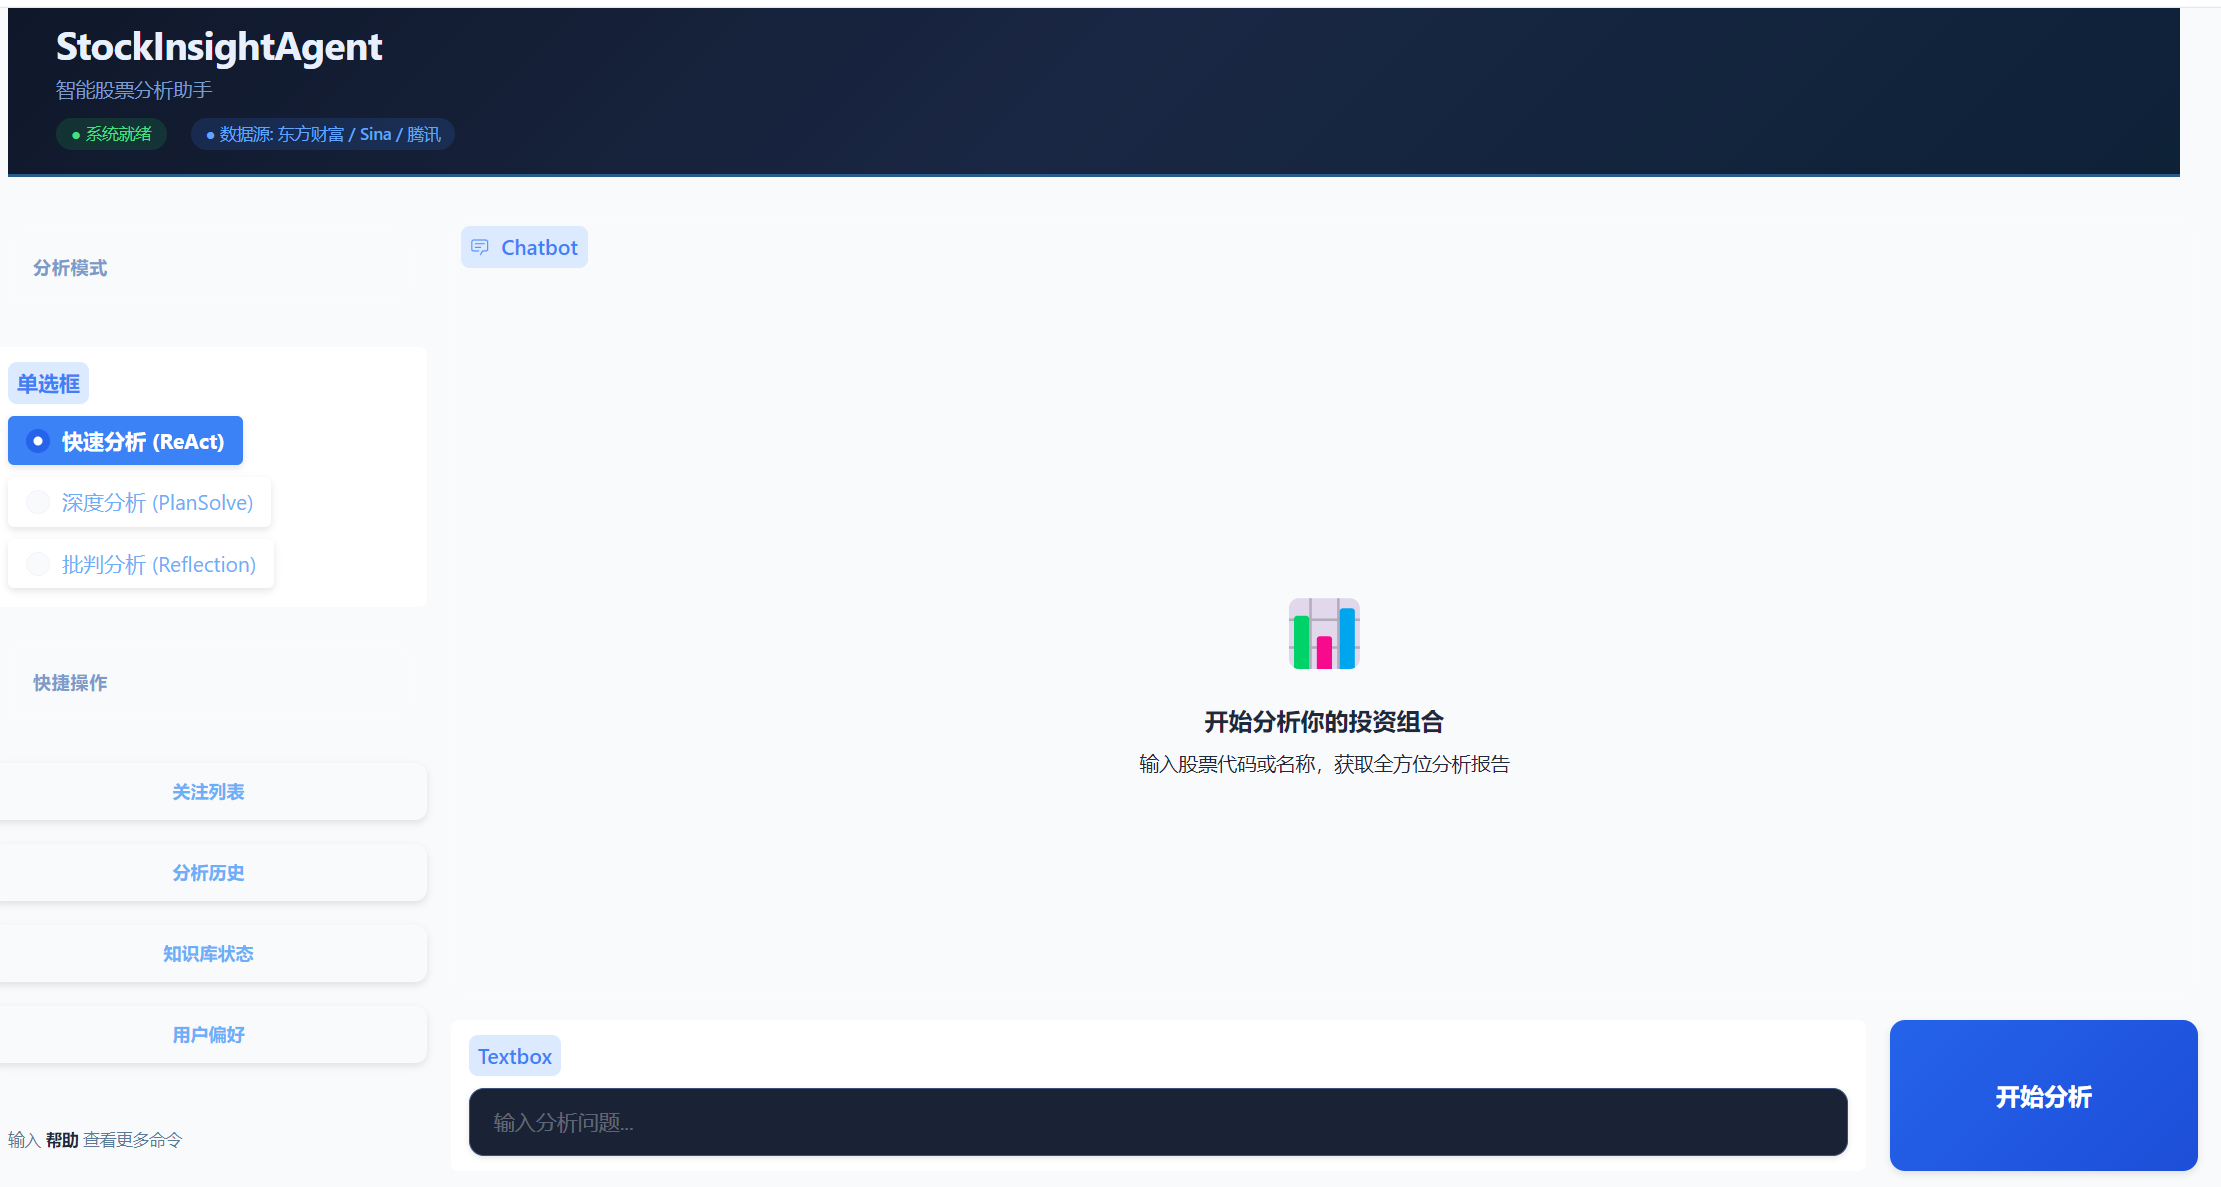Image resolution: width=2221 pixels, height=1187 pixels.
Task: Click the 快捷操作 section heading
Action: [70, 683]
